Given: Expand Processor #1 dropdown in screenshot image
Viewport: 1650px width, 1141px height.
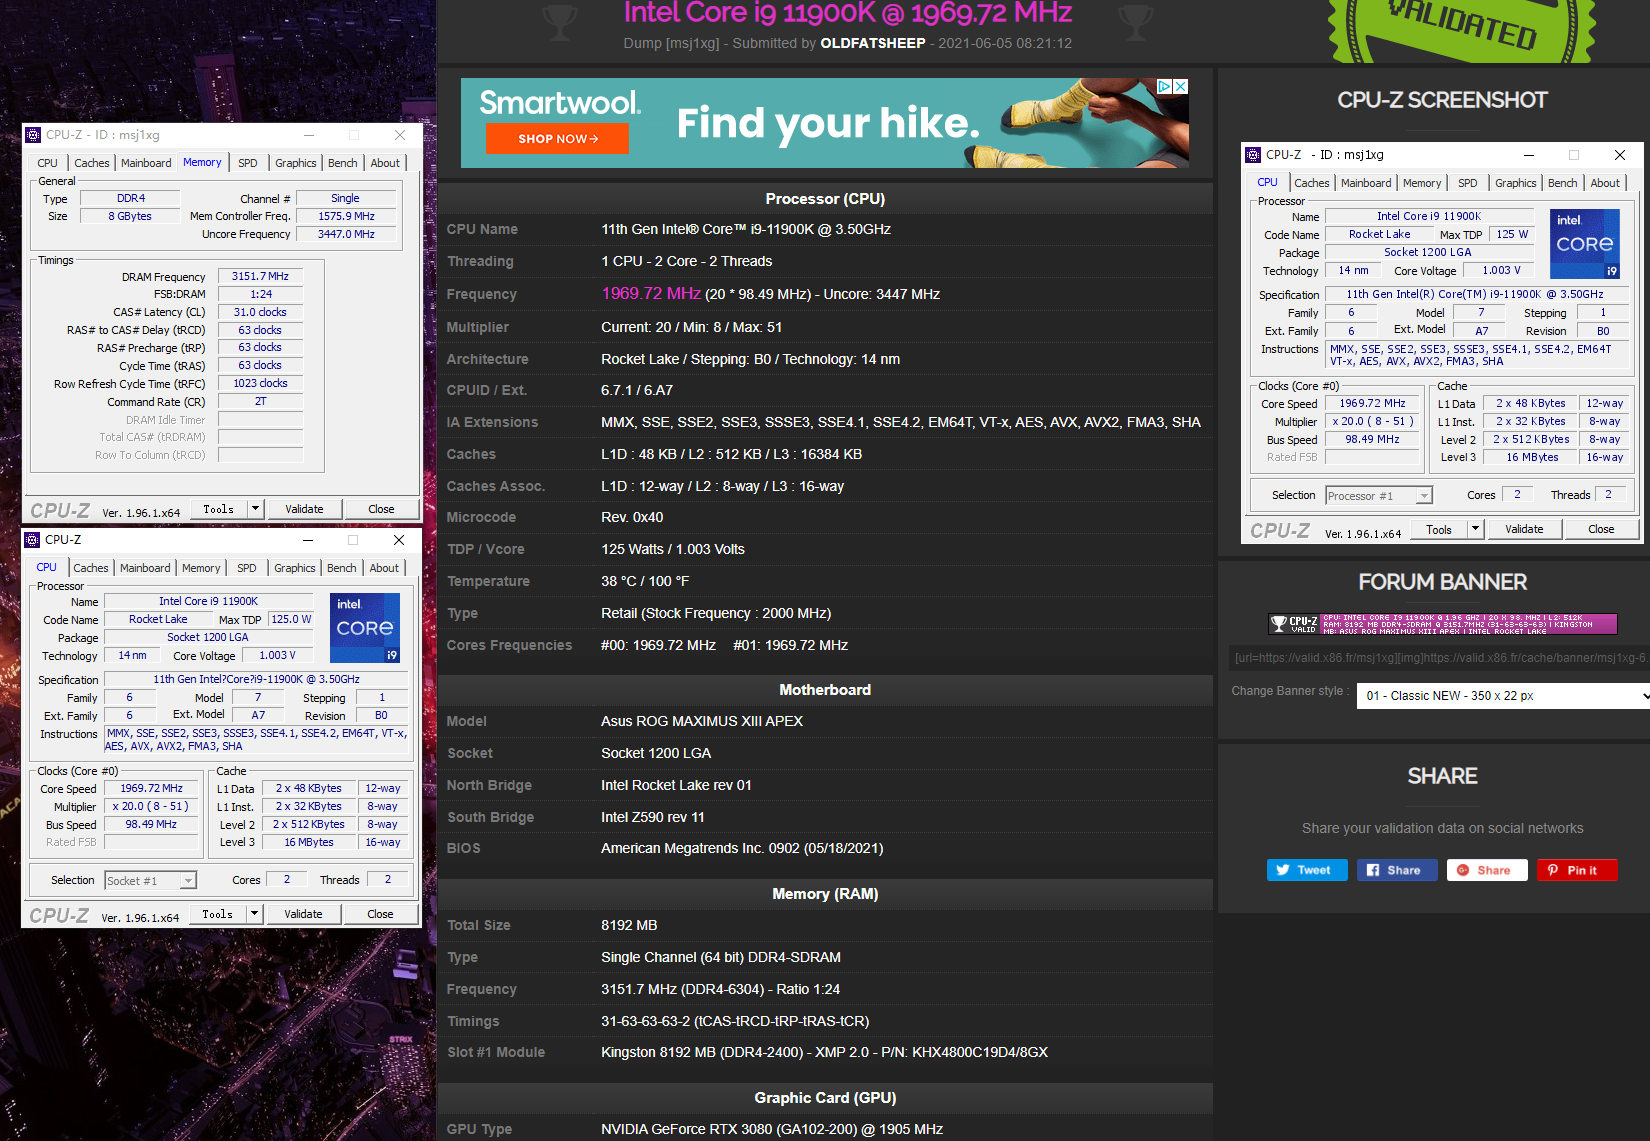Looking at the screenshot, I should [x=1424, y=496].
